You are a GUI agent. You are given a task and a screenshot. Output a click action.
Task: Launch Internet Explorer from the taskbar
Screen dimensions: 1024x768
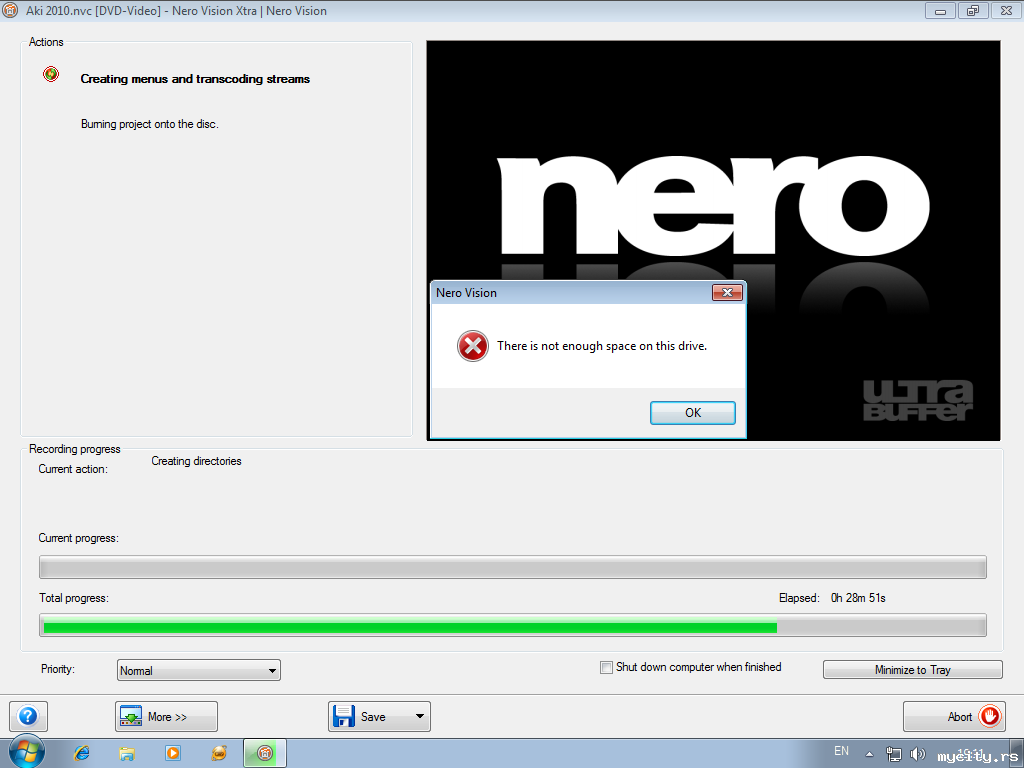[82, 753]
